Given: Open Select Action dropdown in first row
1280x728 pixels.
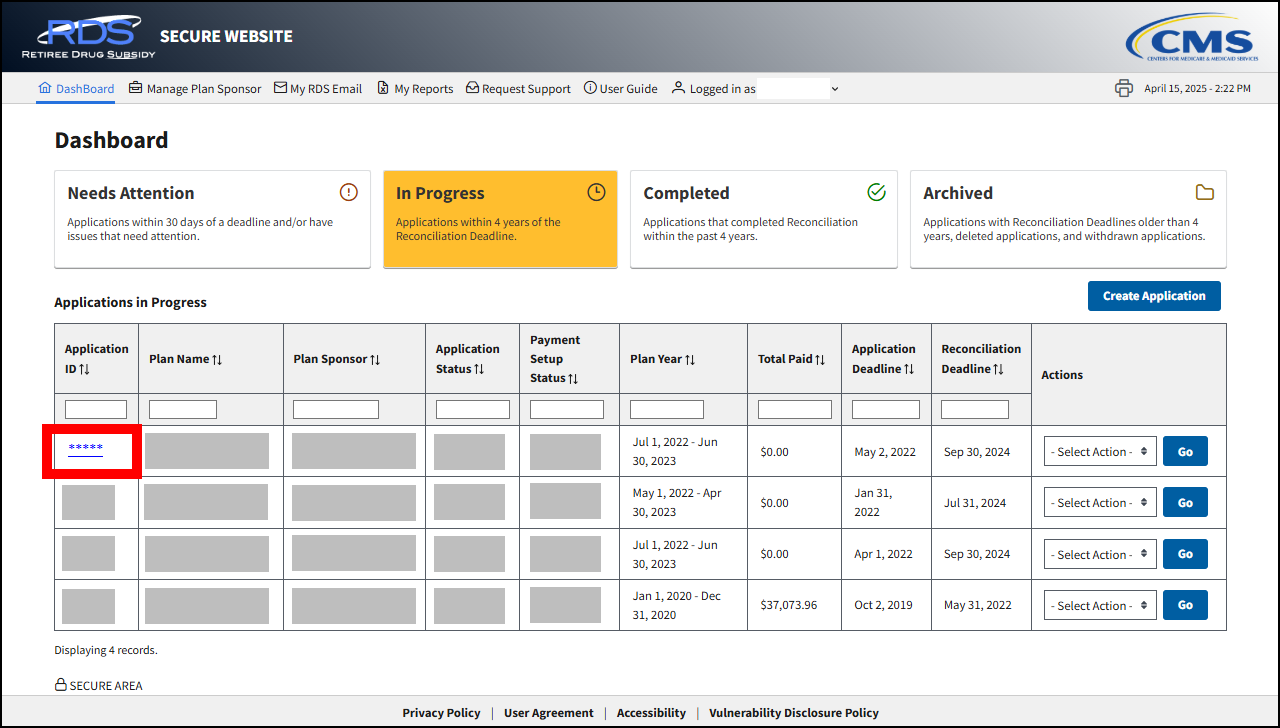Looking at the screenshot, I should [x=1100, y=452].
